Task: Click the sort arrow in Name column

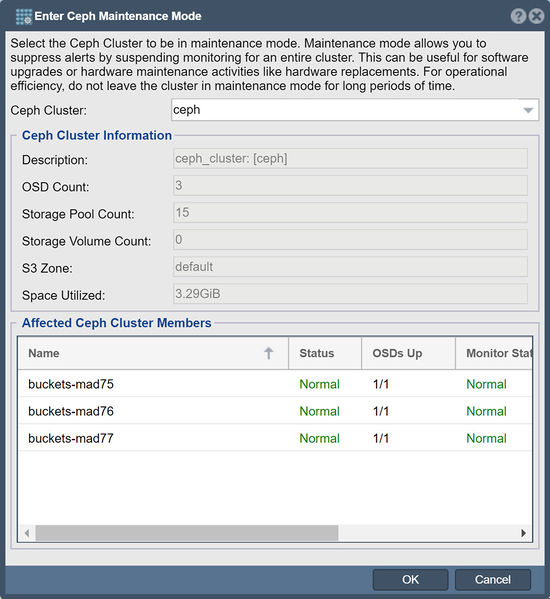Action: 269,353
